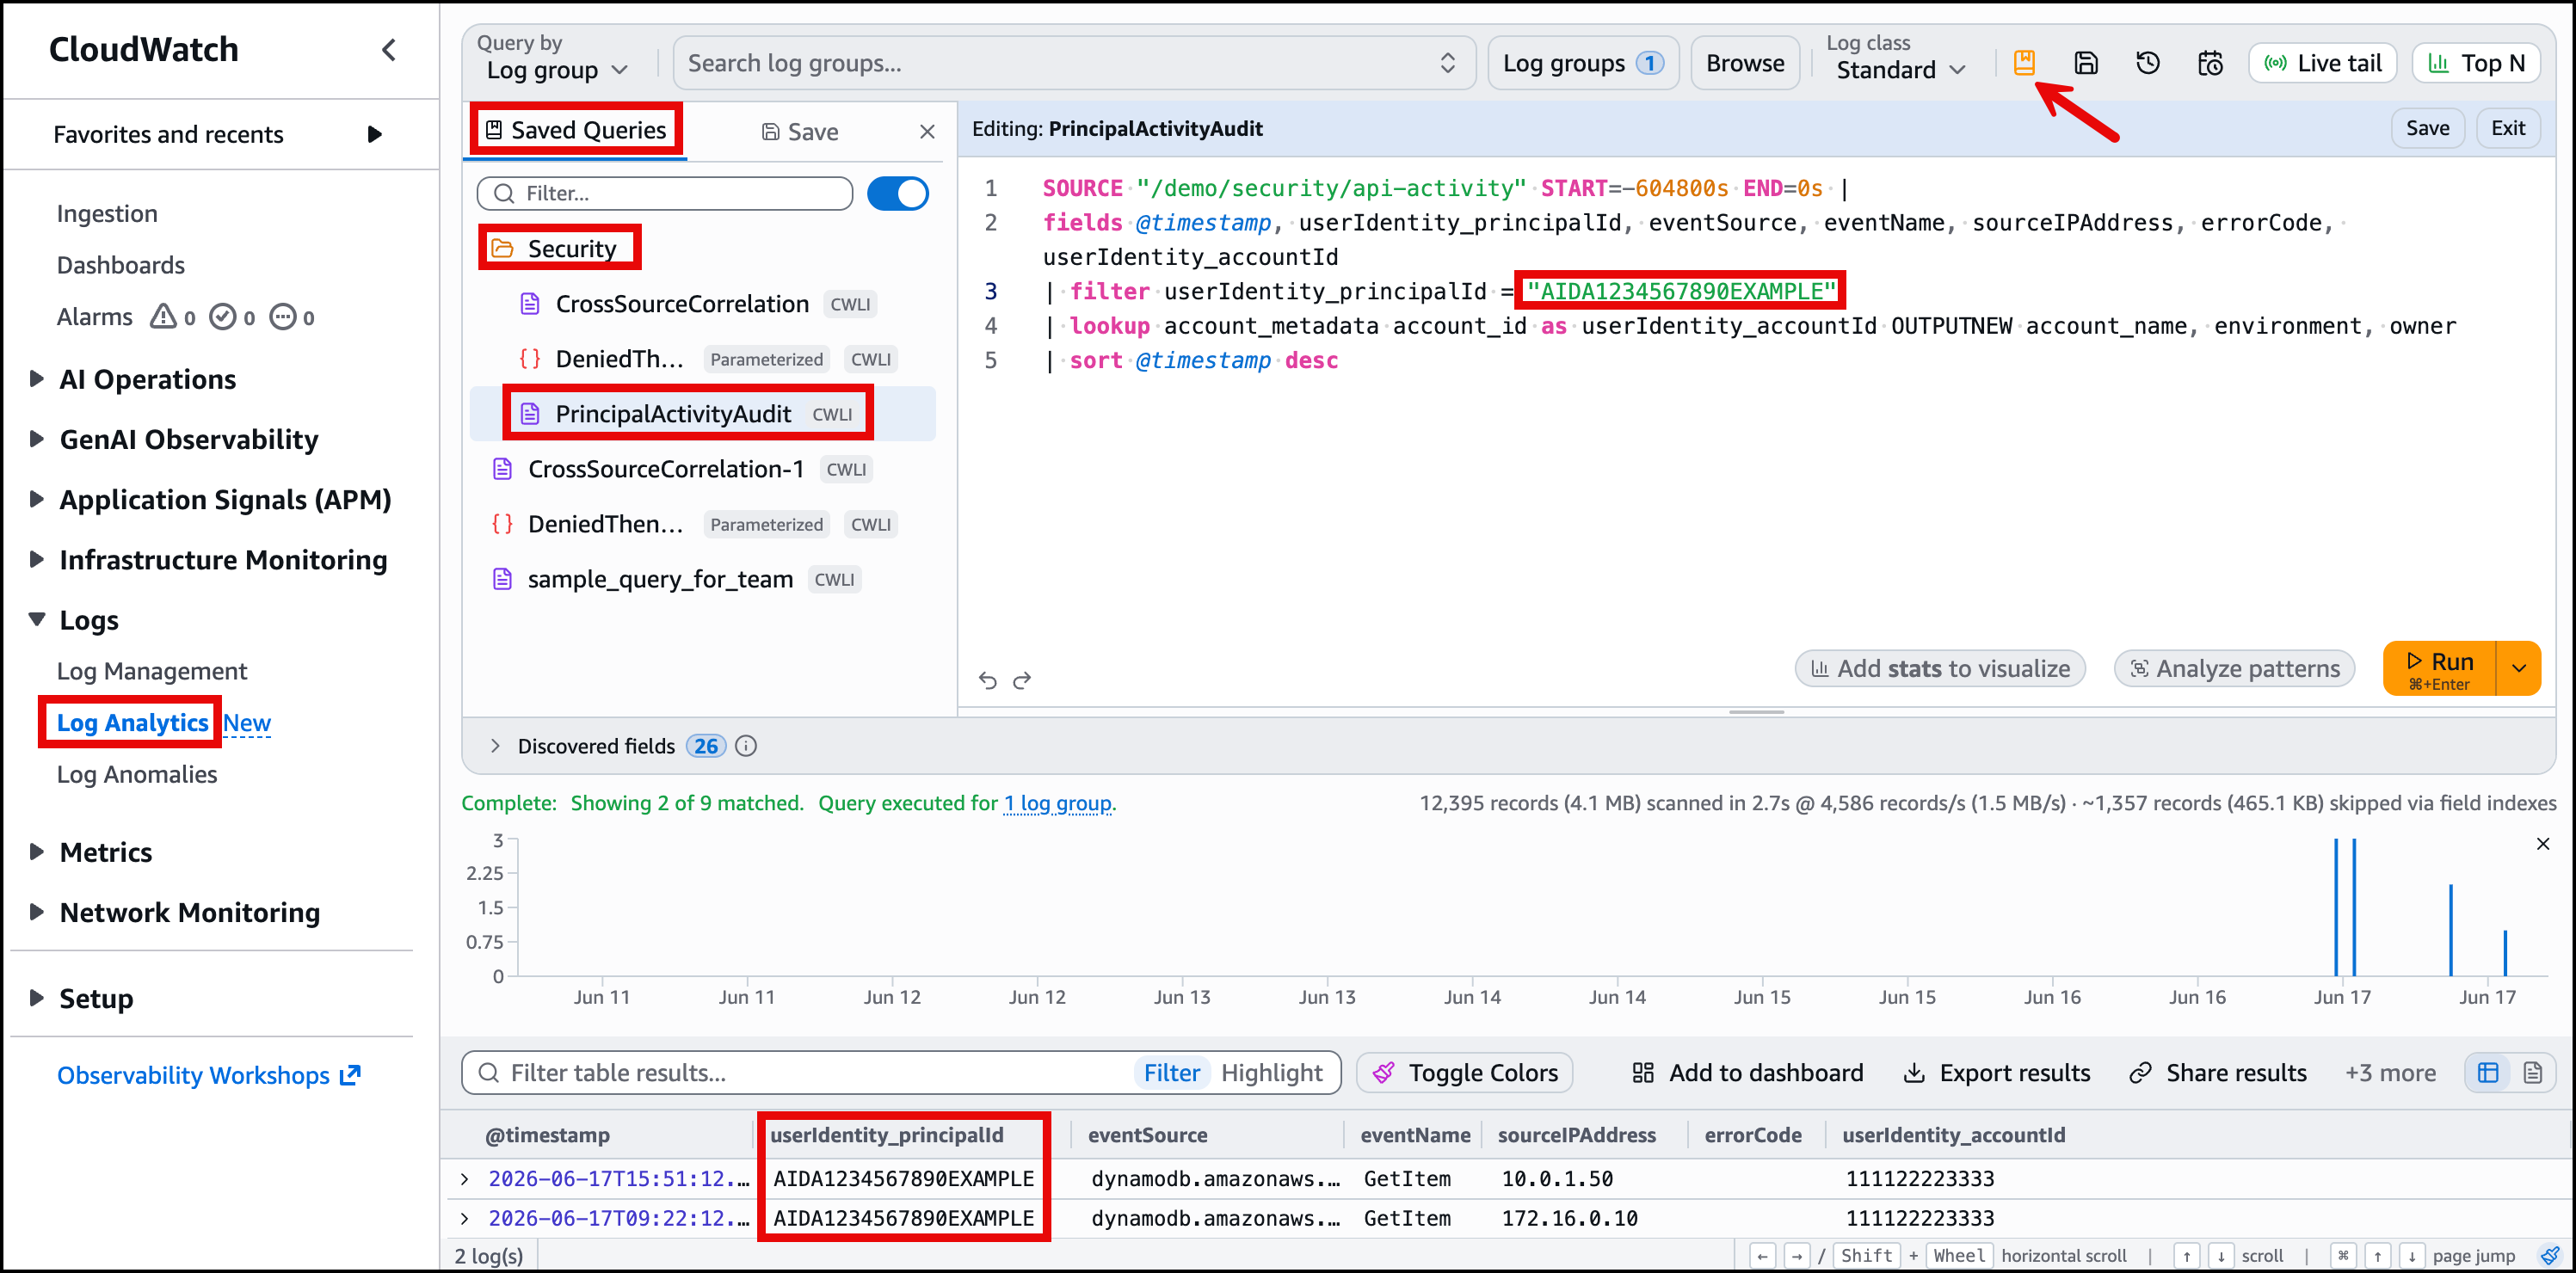Collapse the Logs section
This screenshot has width=2576, height=1273.
click(36, 619)
